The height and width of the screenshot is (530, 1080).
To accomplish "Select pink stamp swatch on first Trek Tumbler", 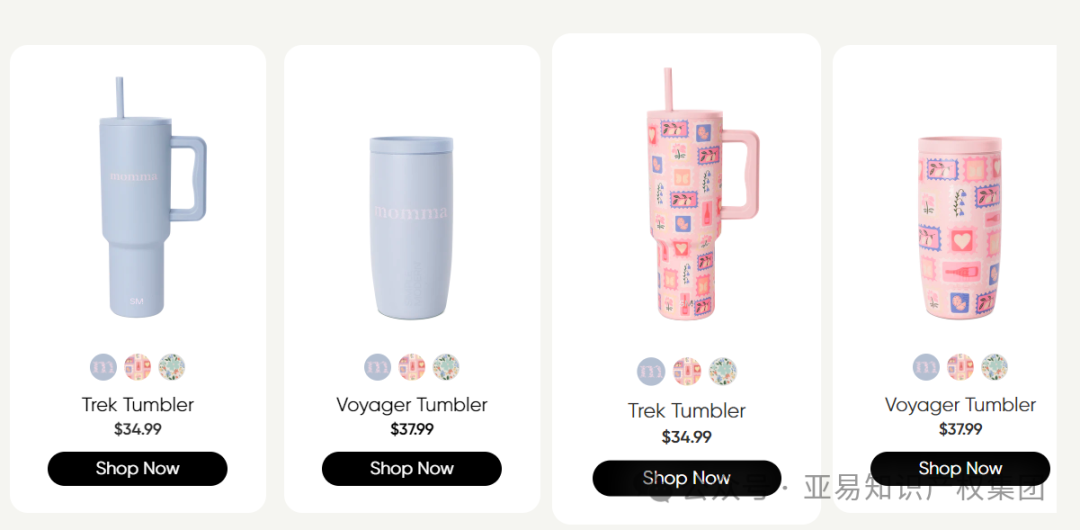I will point(138,367).
